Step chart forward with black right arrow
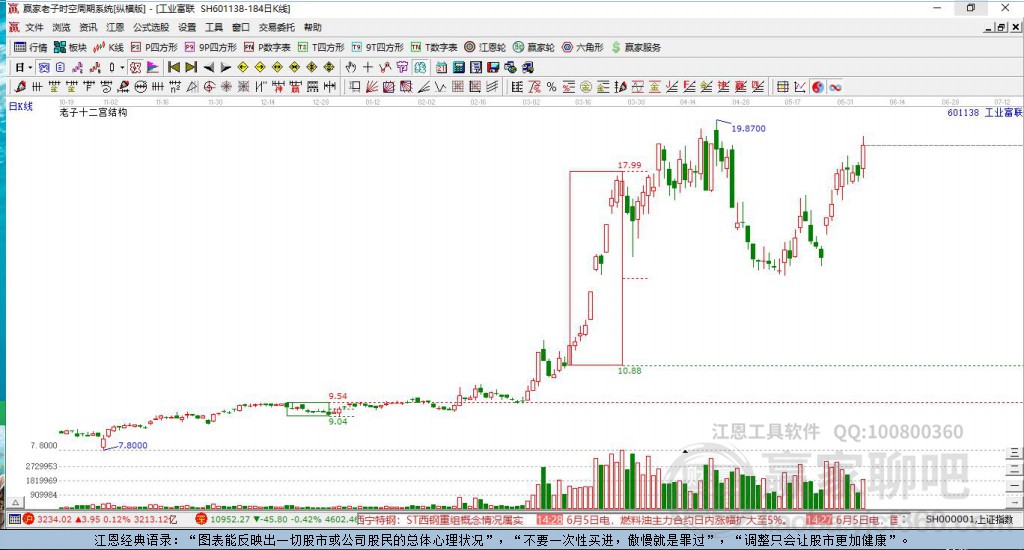This screenshot has width=1024, height=550. [x=226, y=67]
